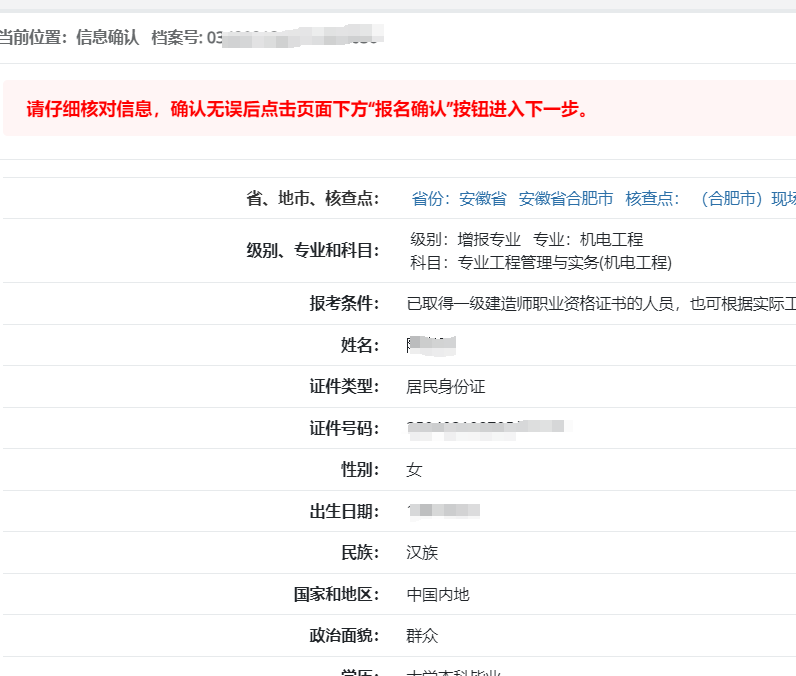Click the 证件号码 row label
This screenshot has height=676, width=796.
[344, 429]
